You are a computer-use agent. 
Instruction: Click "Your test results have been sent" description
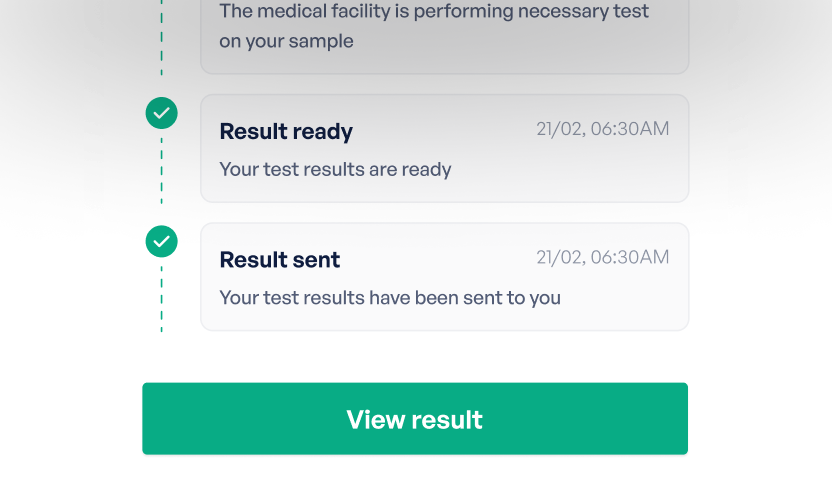coord(390,297)
